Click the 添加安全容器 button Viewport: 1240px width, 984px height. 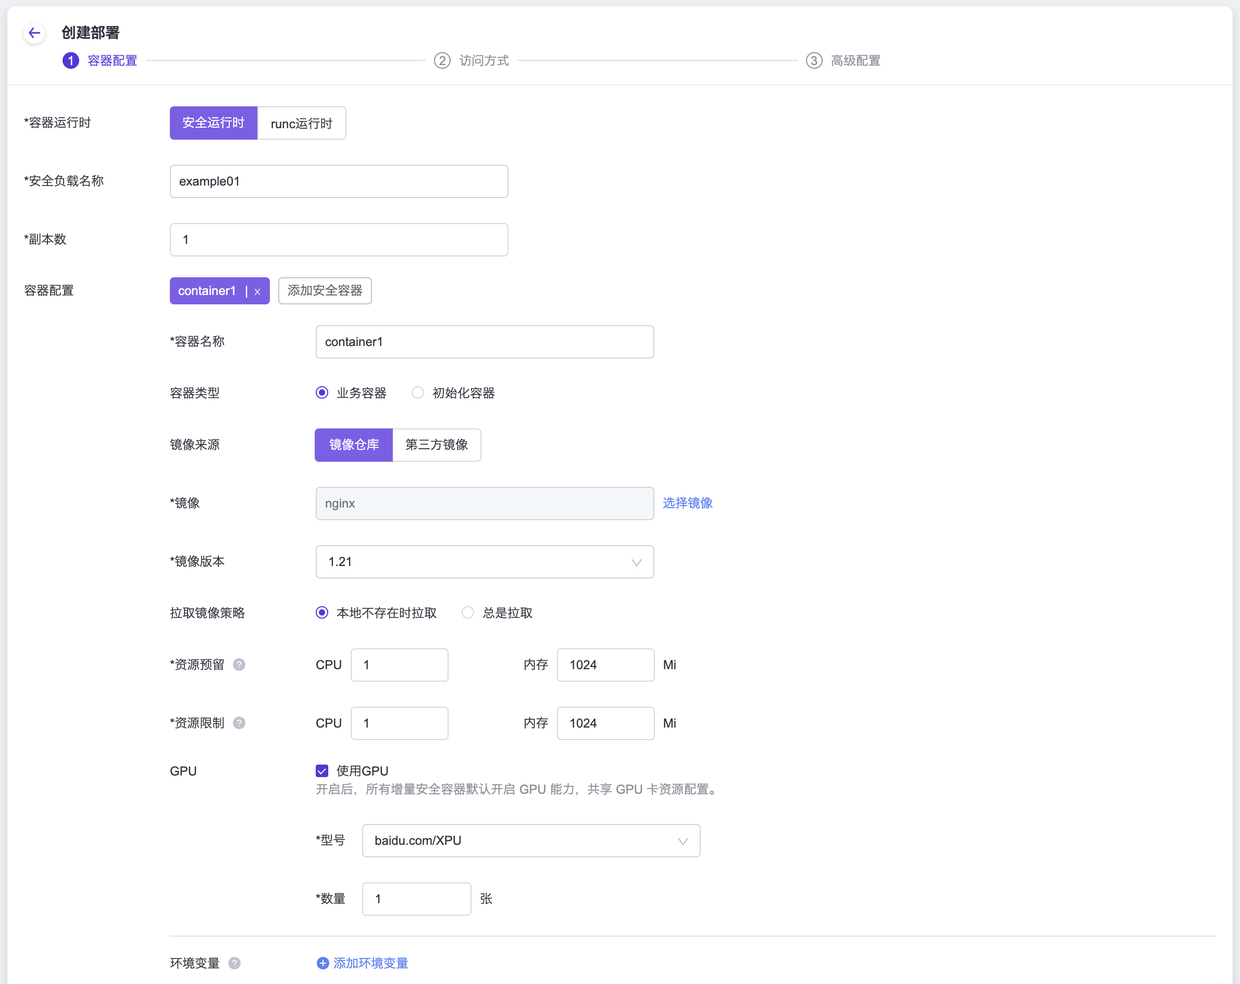pos(325,291)
